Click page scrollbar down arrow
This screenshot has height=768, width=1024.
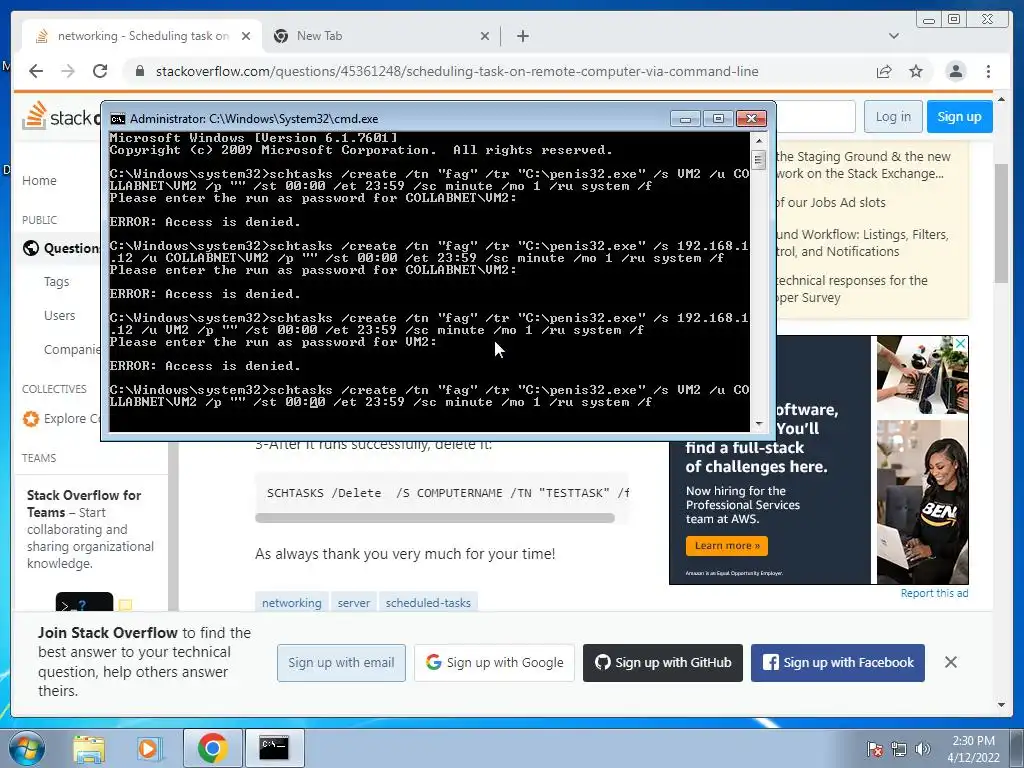(1001, 704)
